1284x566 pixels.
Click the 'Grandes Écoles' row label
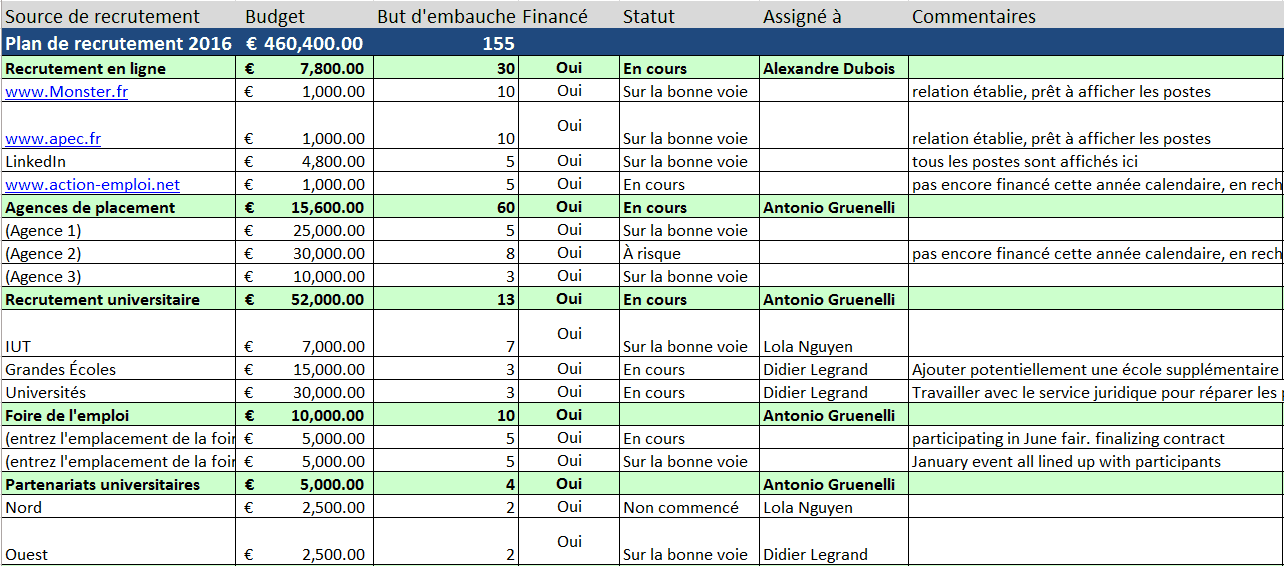pos(60,370)
